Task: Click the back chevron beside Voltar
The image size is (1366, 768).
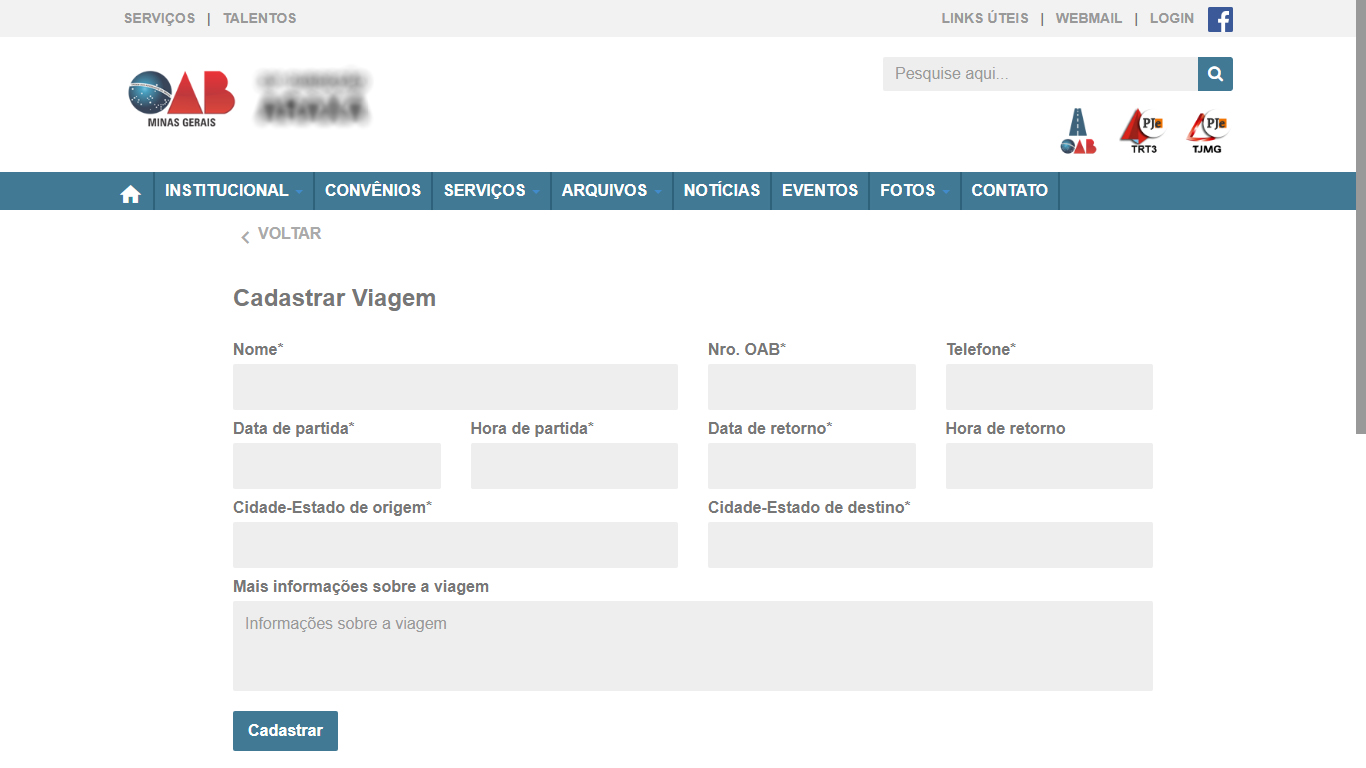Action: (245, 237)
